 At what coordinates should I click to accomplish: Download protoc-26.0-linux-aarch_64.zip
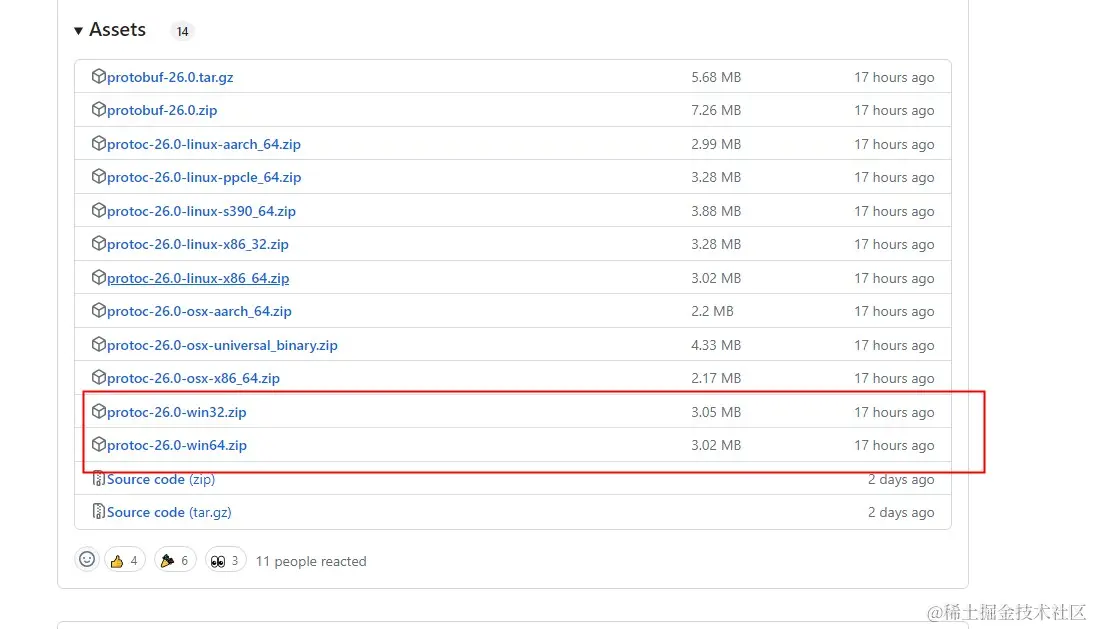[204, 144]
